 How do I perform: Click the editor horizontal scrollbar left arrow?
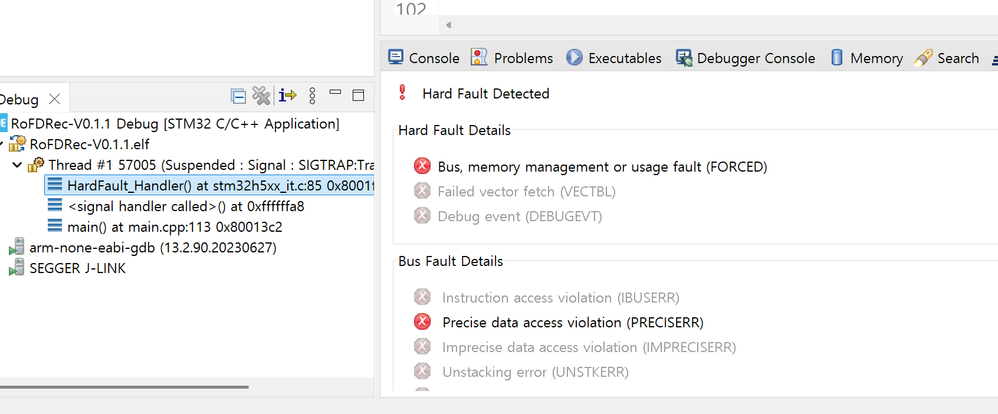448,24
